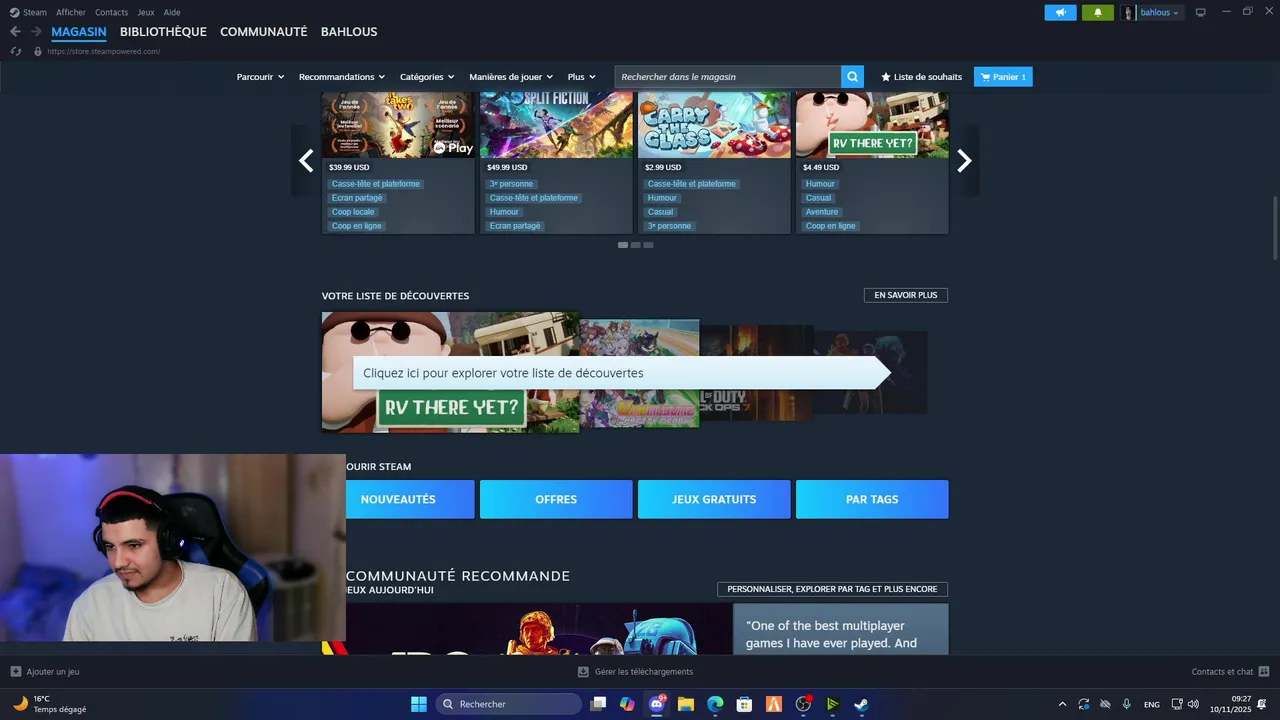Image resolution: width=1280 pixels, height=720 pixels.
Task: Click the download icon next to Gérer les téléchargements
Action: coord(584,672)
